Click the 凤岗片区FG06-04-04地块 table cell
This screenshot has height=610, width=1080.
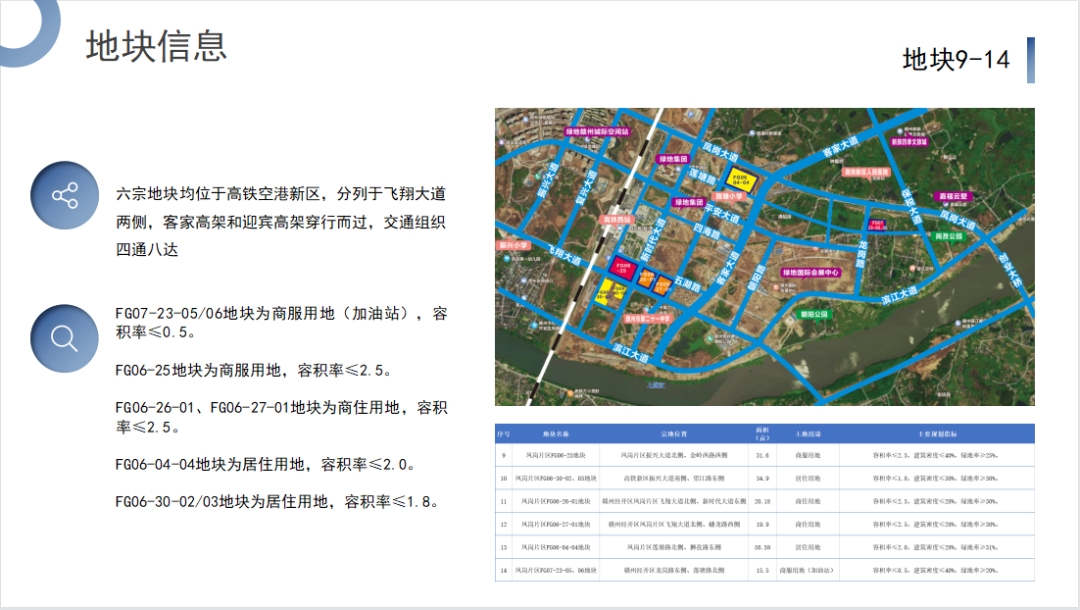click(556, 547)
